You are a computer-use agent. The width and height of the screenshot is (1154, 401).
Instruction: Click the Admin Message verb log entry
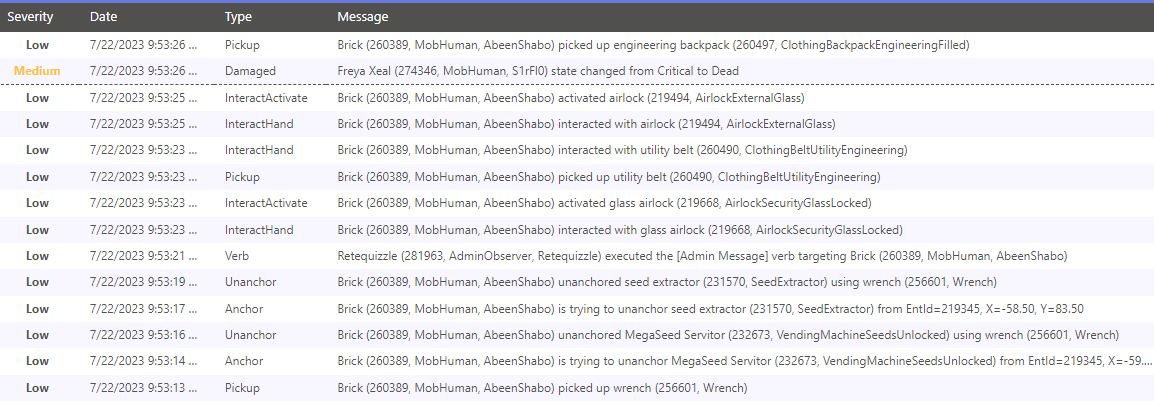coord(577,256)
